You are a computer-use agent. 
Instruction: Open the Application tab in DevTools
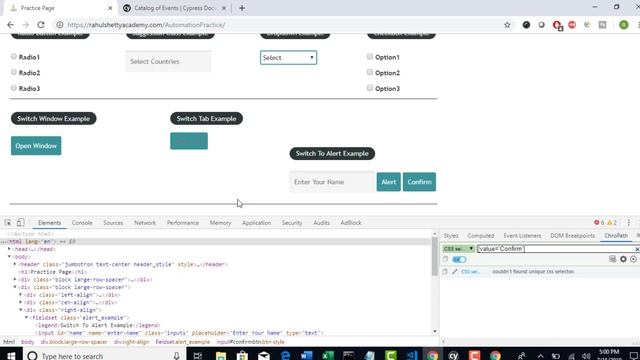point(256,223)
